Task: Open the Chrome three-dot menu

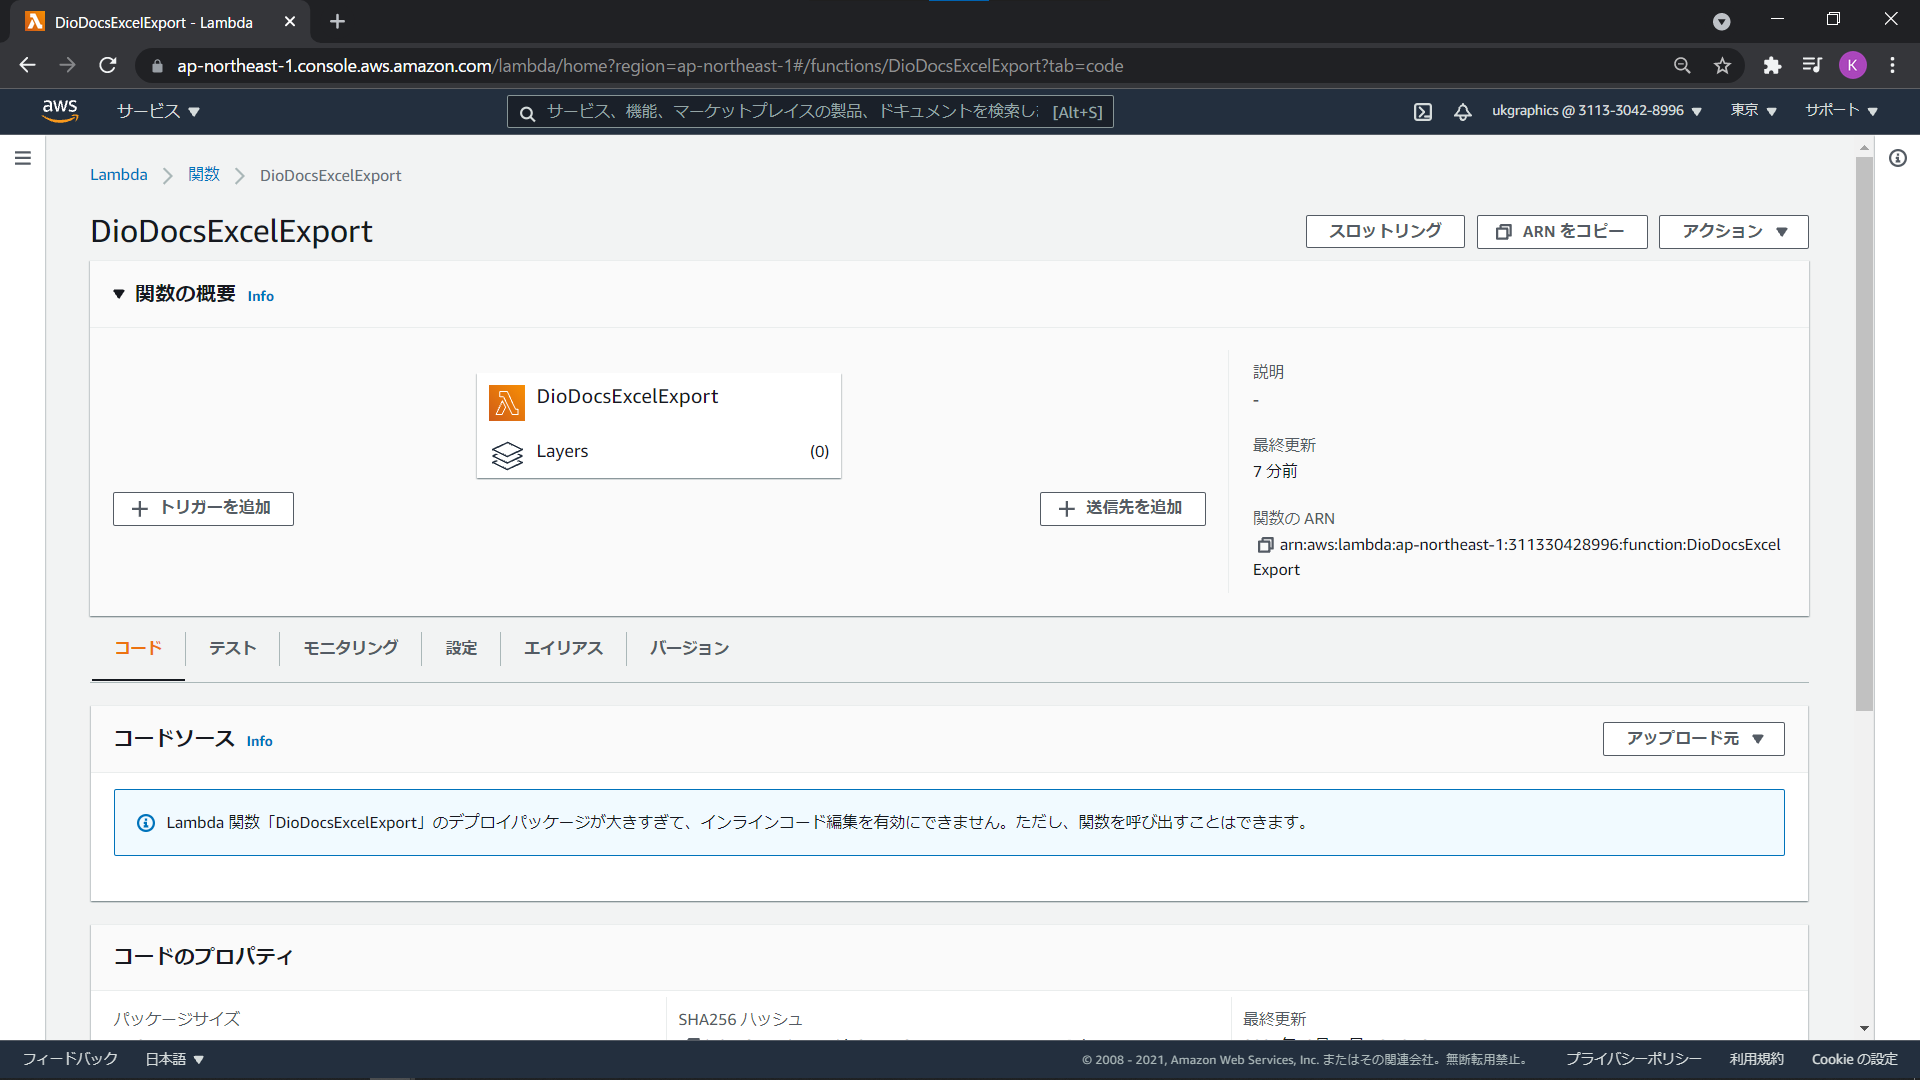Action: coord(1892,66)
